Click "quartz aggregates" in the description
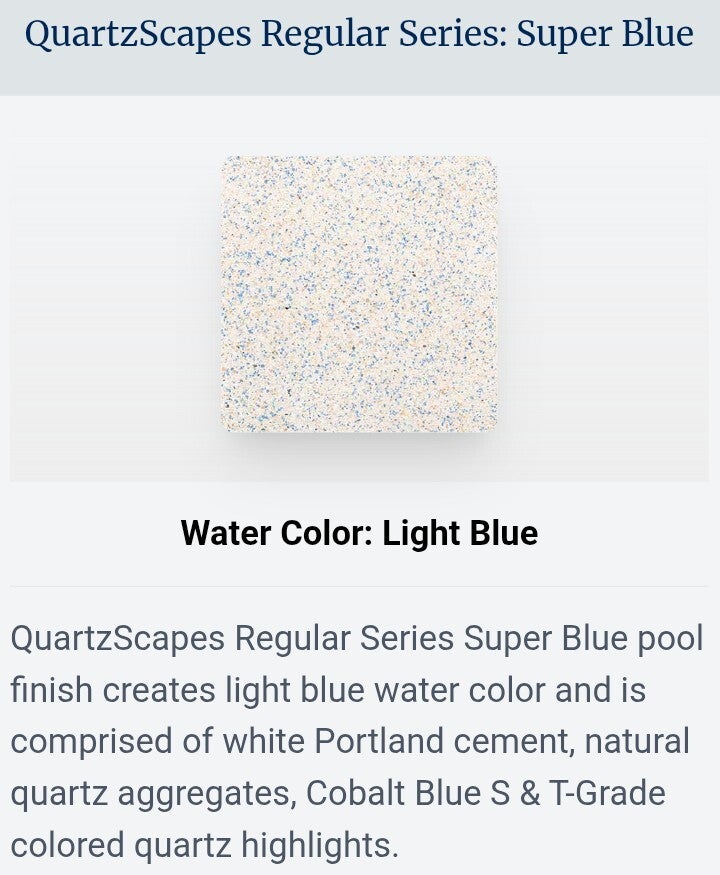 pos(153,795)
